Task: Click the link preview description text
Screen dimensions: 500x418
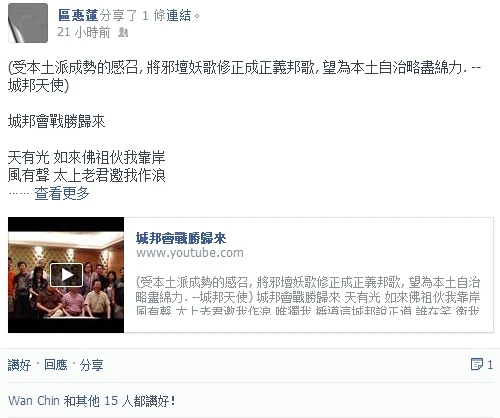Action: coord(308,296)
